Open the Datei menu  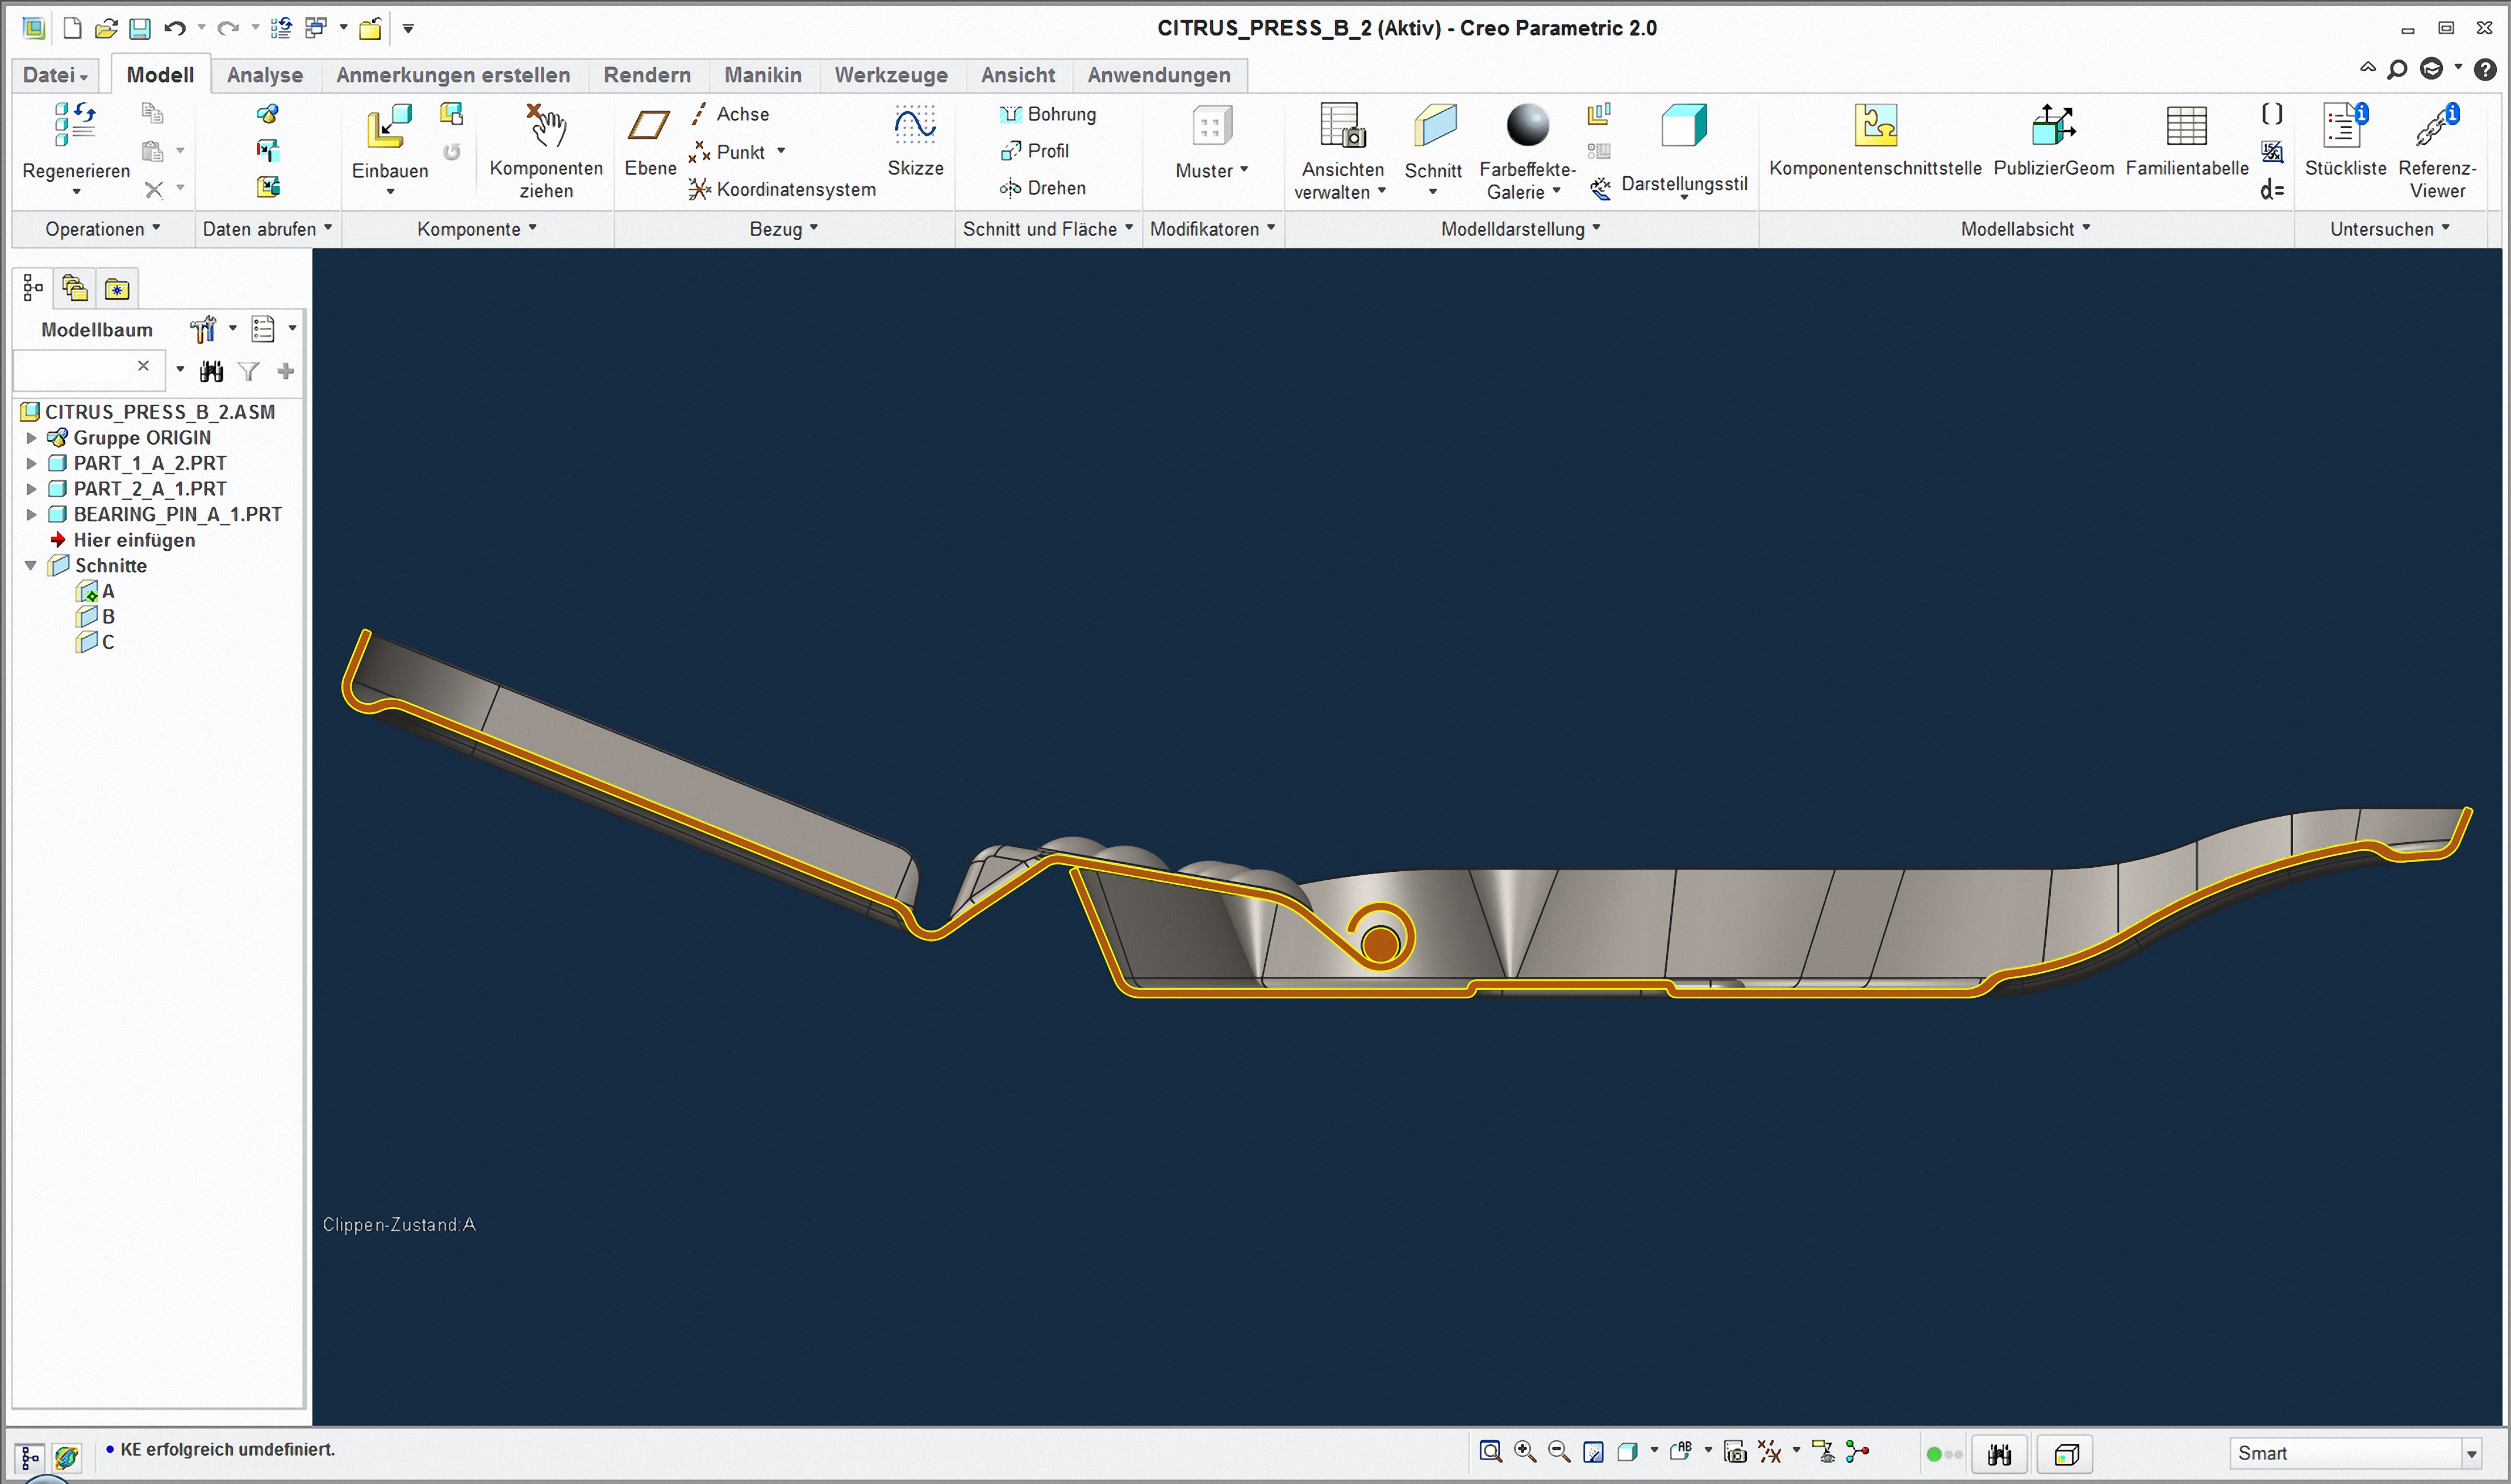coord(55,75)
